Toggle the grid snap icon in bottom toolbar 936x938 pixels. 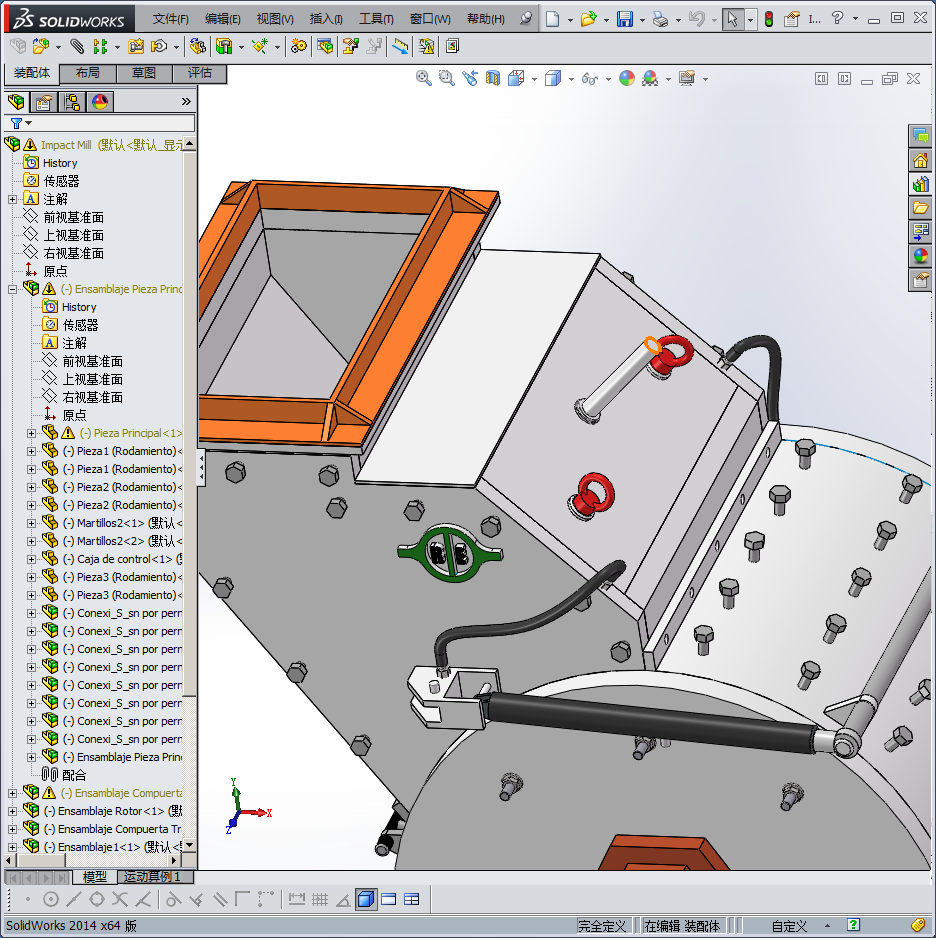pyautogui.click(x=320, y=900)
